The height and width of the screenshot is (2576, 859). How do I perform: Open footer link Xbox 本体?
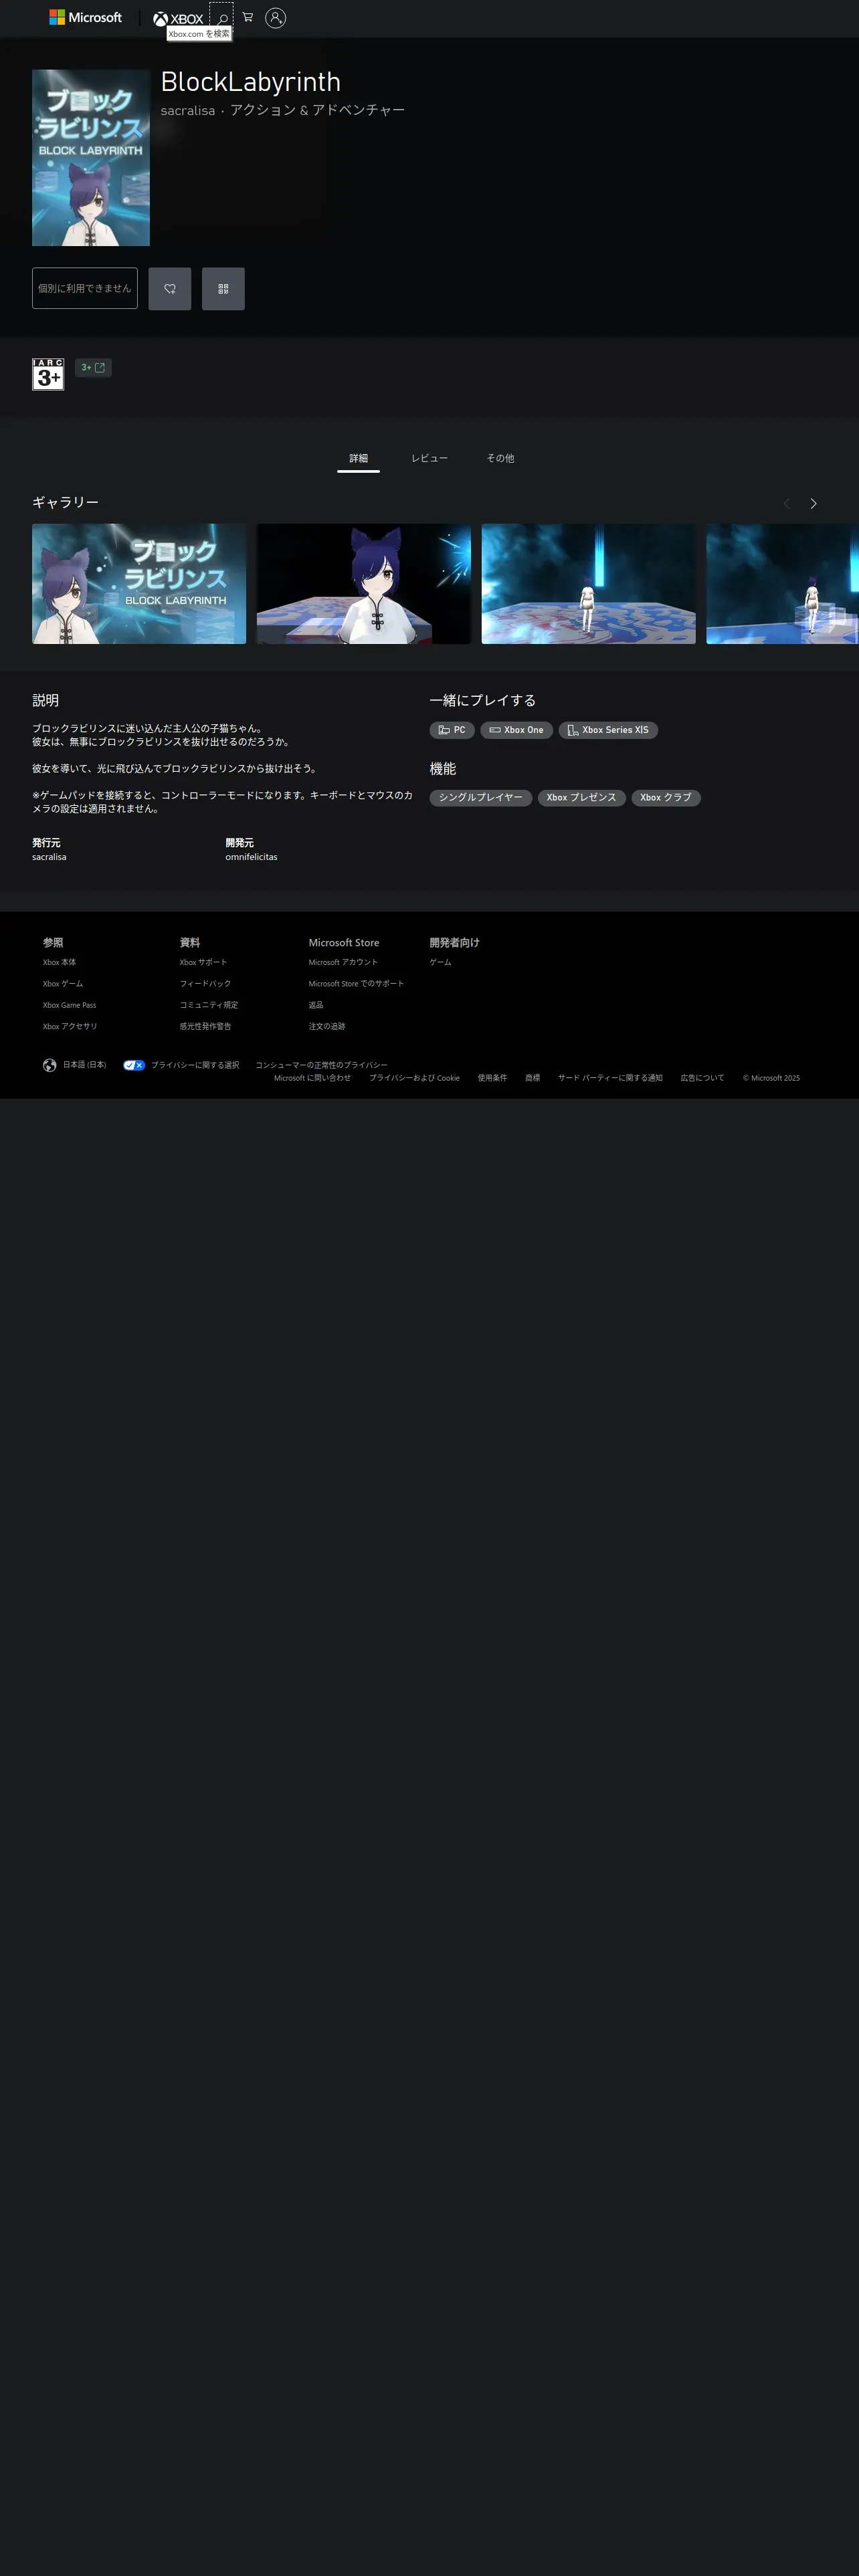(59, 962)
